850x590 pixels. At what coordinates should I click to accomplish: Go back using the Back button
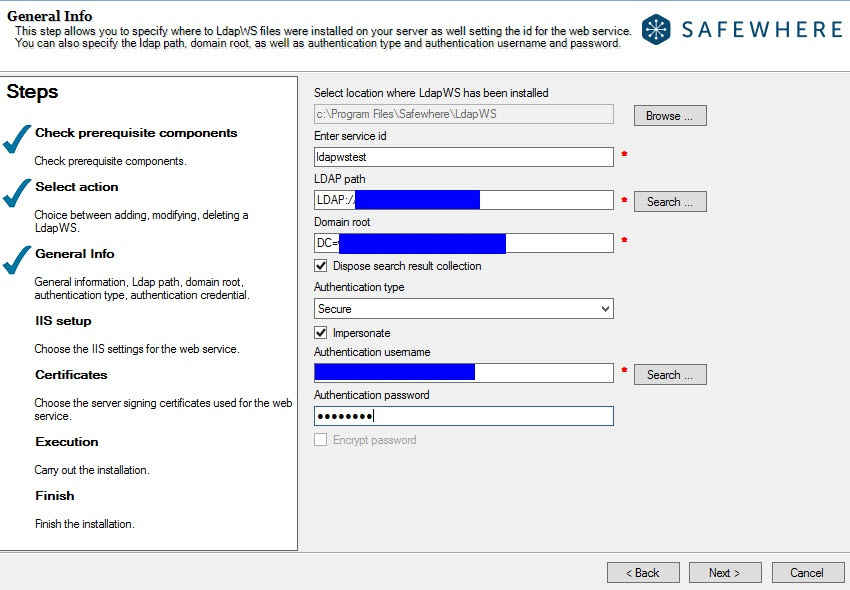coord(642,573)
